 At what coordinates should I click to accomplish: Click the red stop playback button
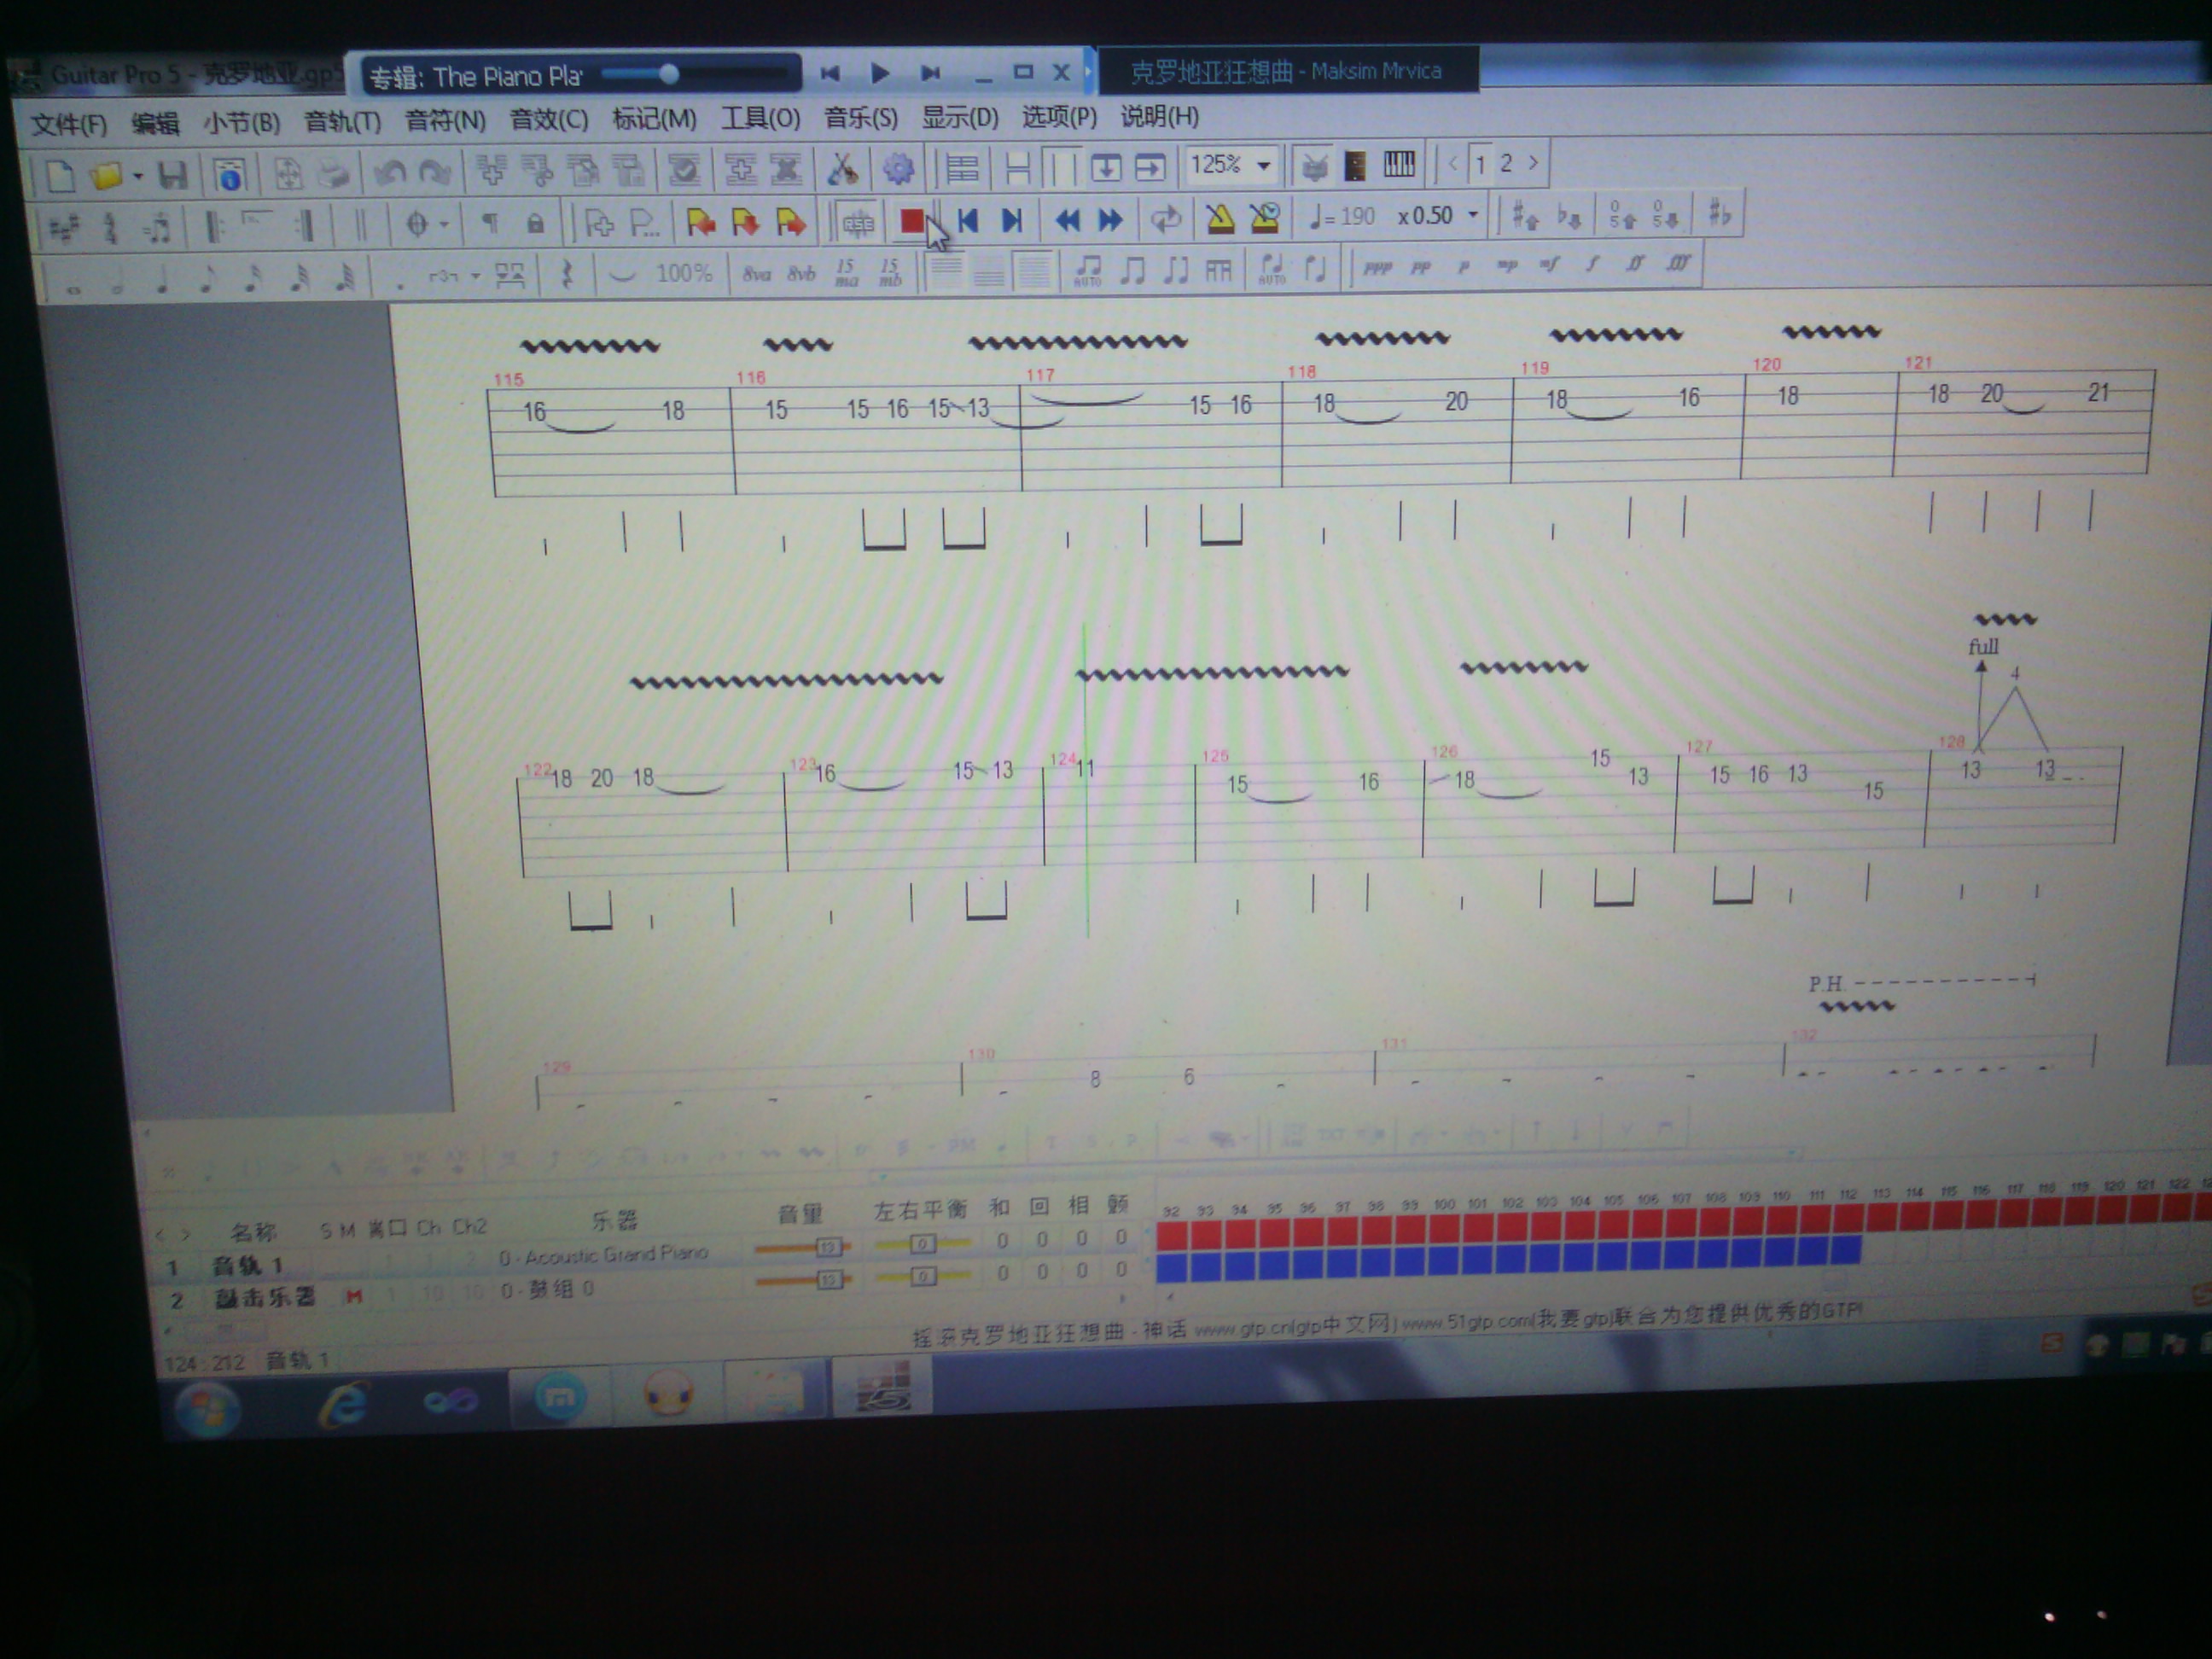click(x=911, y=221)
